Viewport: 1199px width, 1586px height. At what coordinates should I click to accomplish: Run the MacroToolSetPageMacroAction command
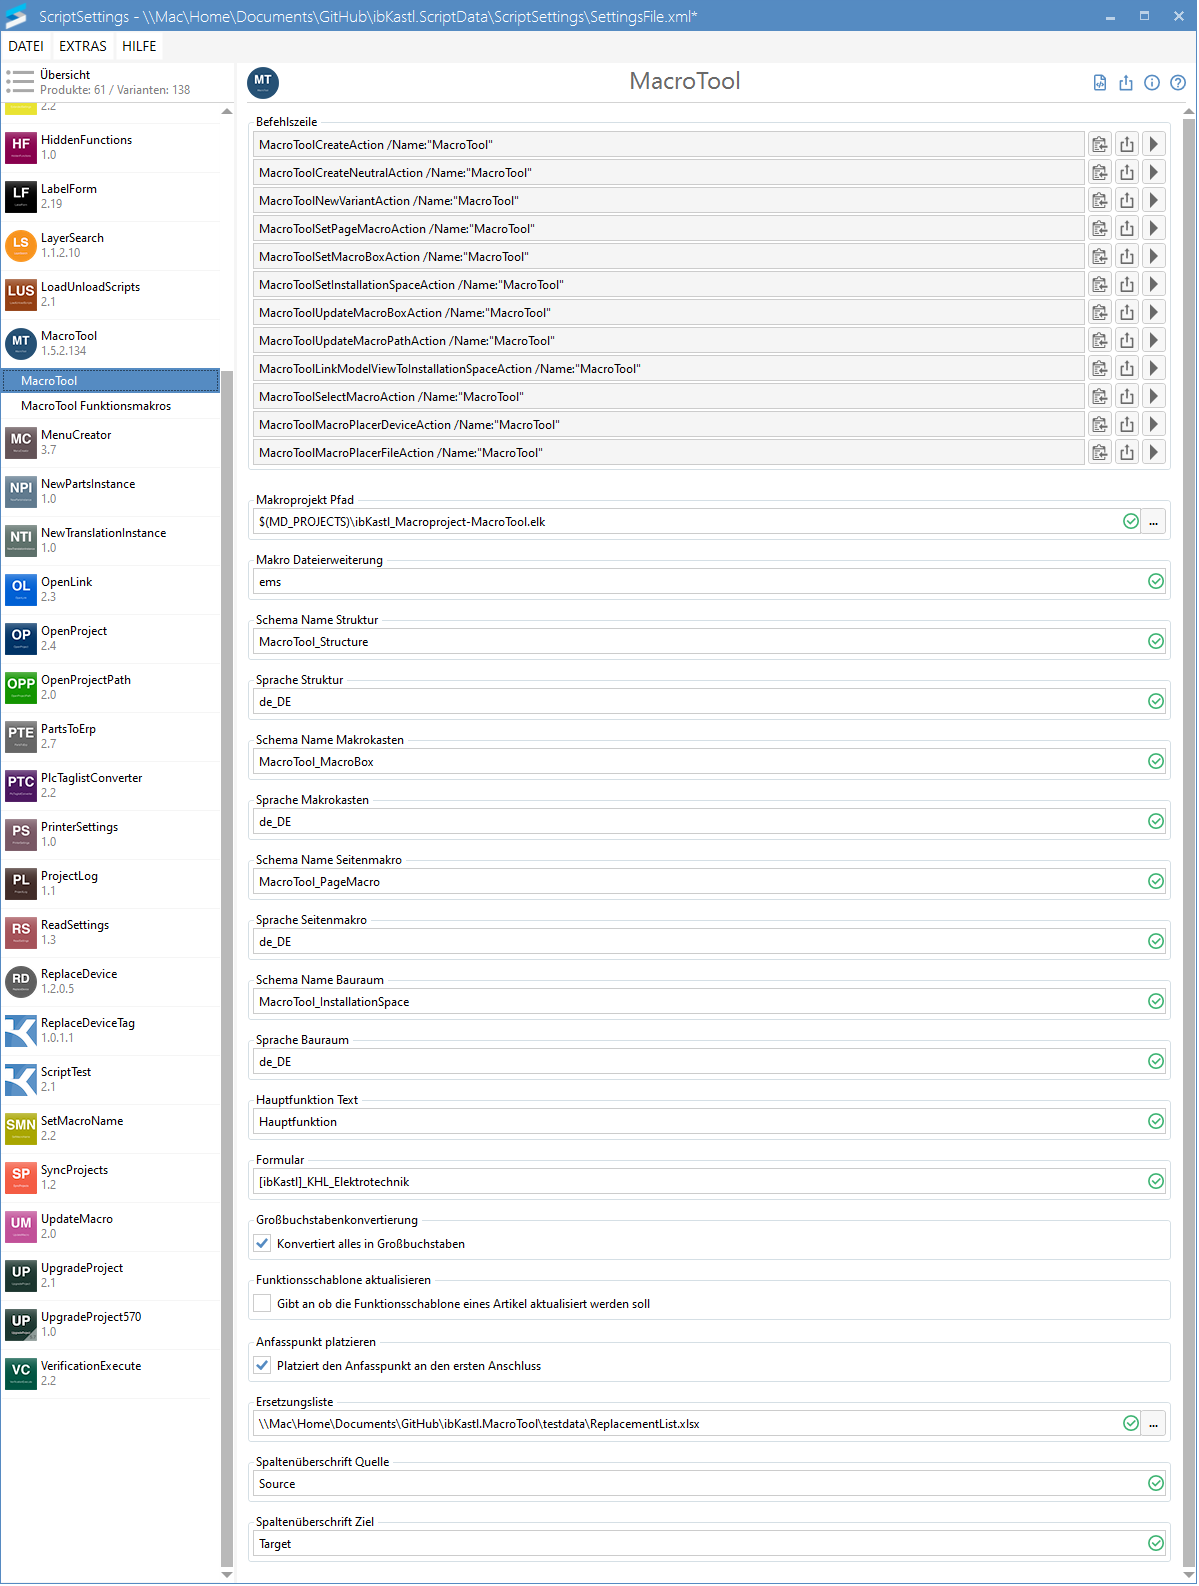point(1154,229)
